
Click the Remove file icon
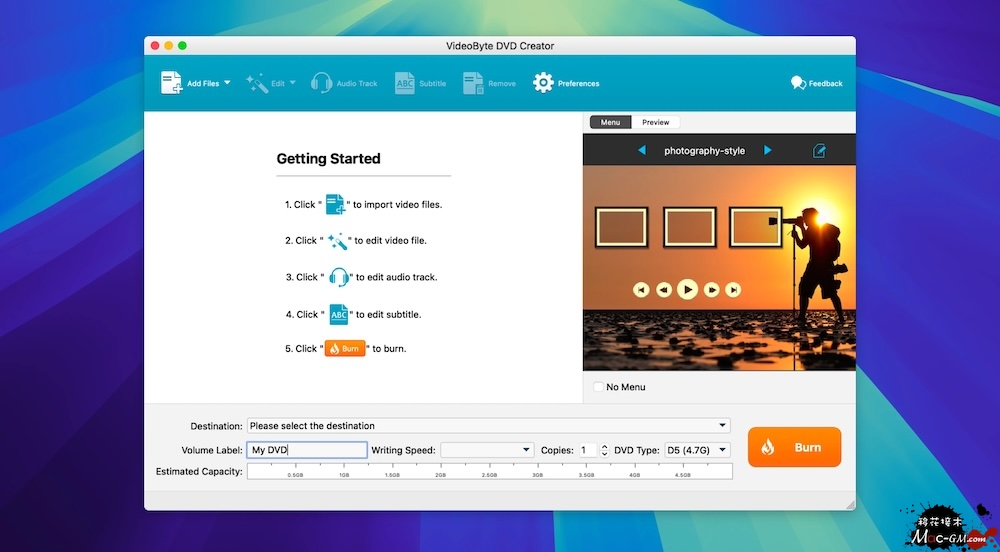[473, 83]
